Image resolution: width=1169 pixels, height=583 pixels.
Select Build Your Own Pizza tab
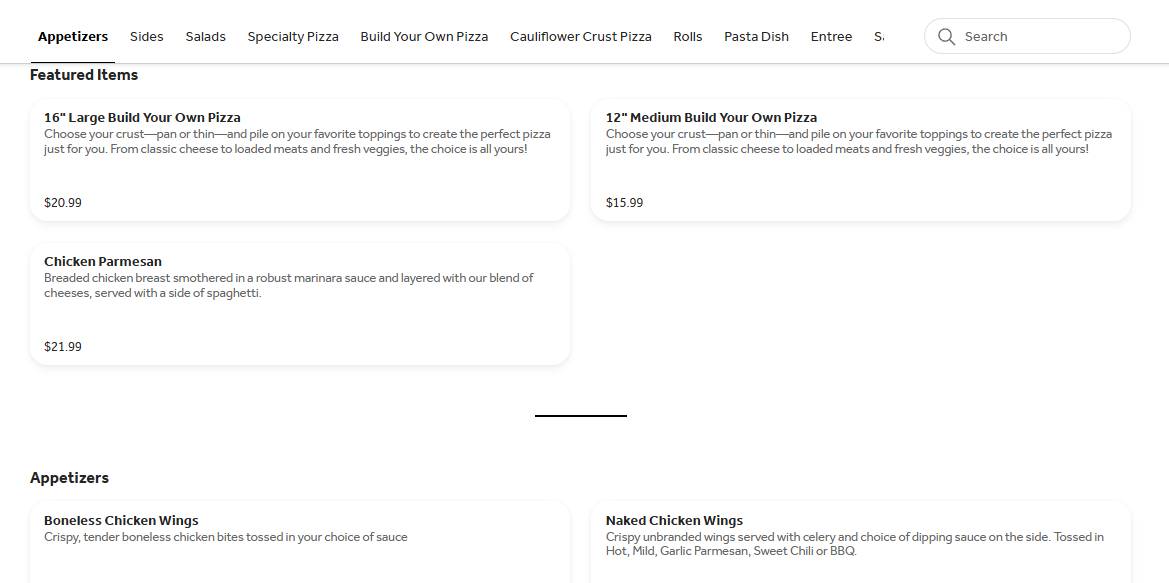(424, 37)
